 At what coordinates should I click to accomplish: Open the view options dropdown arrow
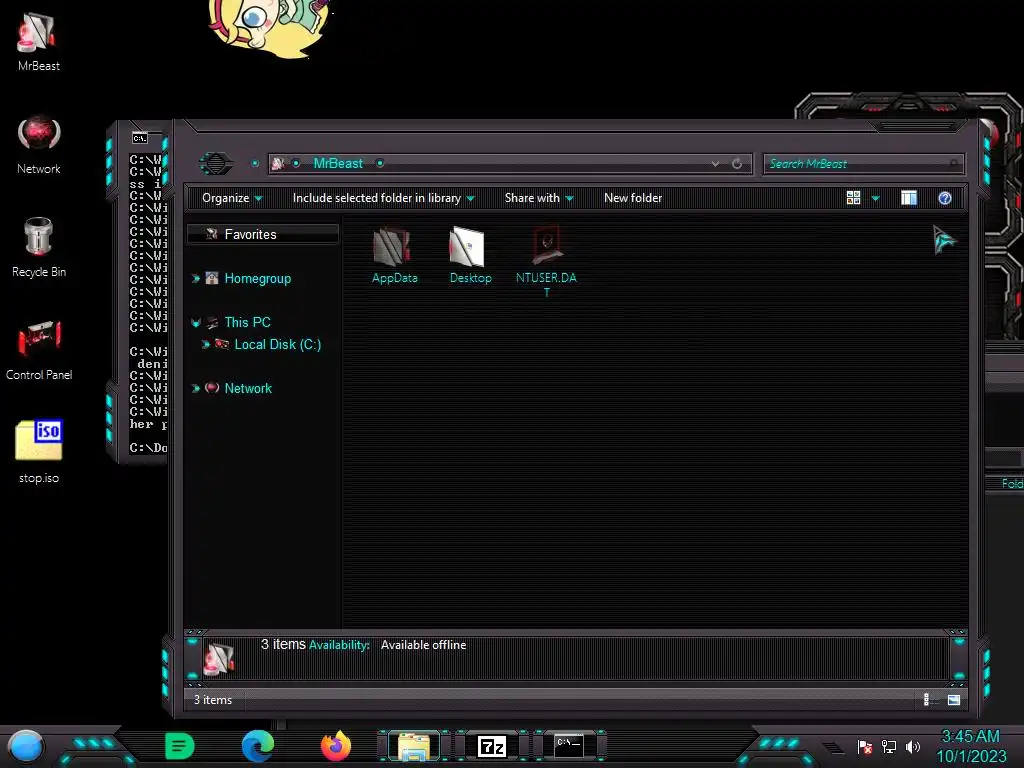[x=876, y=199]
